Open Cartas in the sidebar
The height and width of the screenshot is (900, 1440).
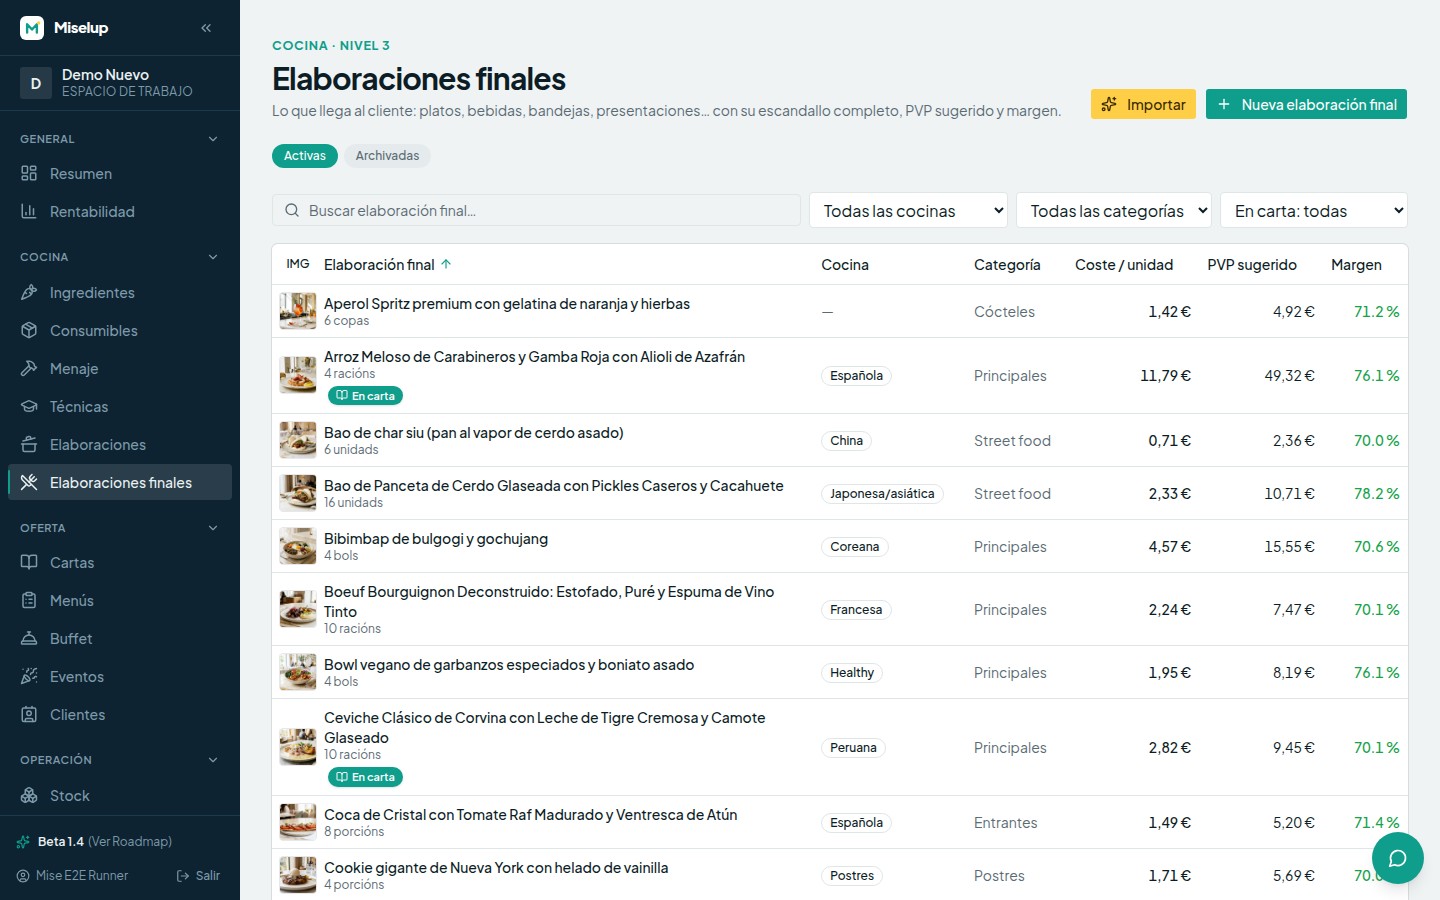coord(120,562)
